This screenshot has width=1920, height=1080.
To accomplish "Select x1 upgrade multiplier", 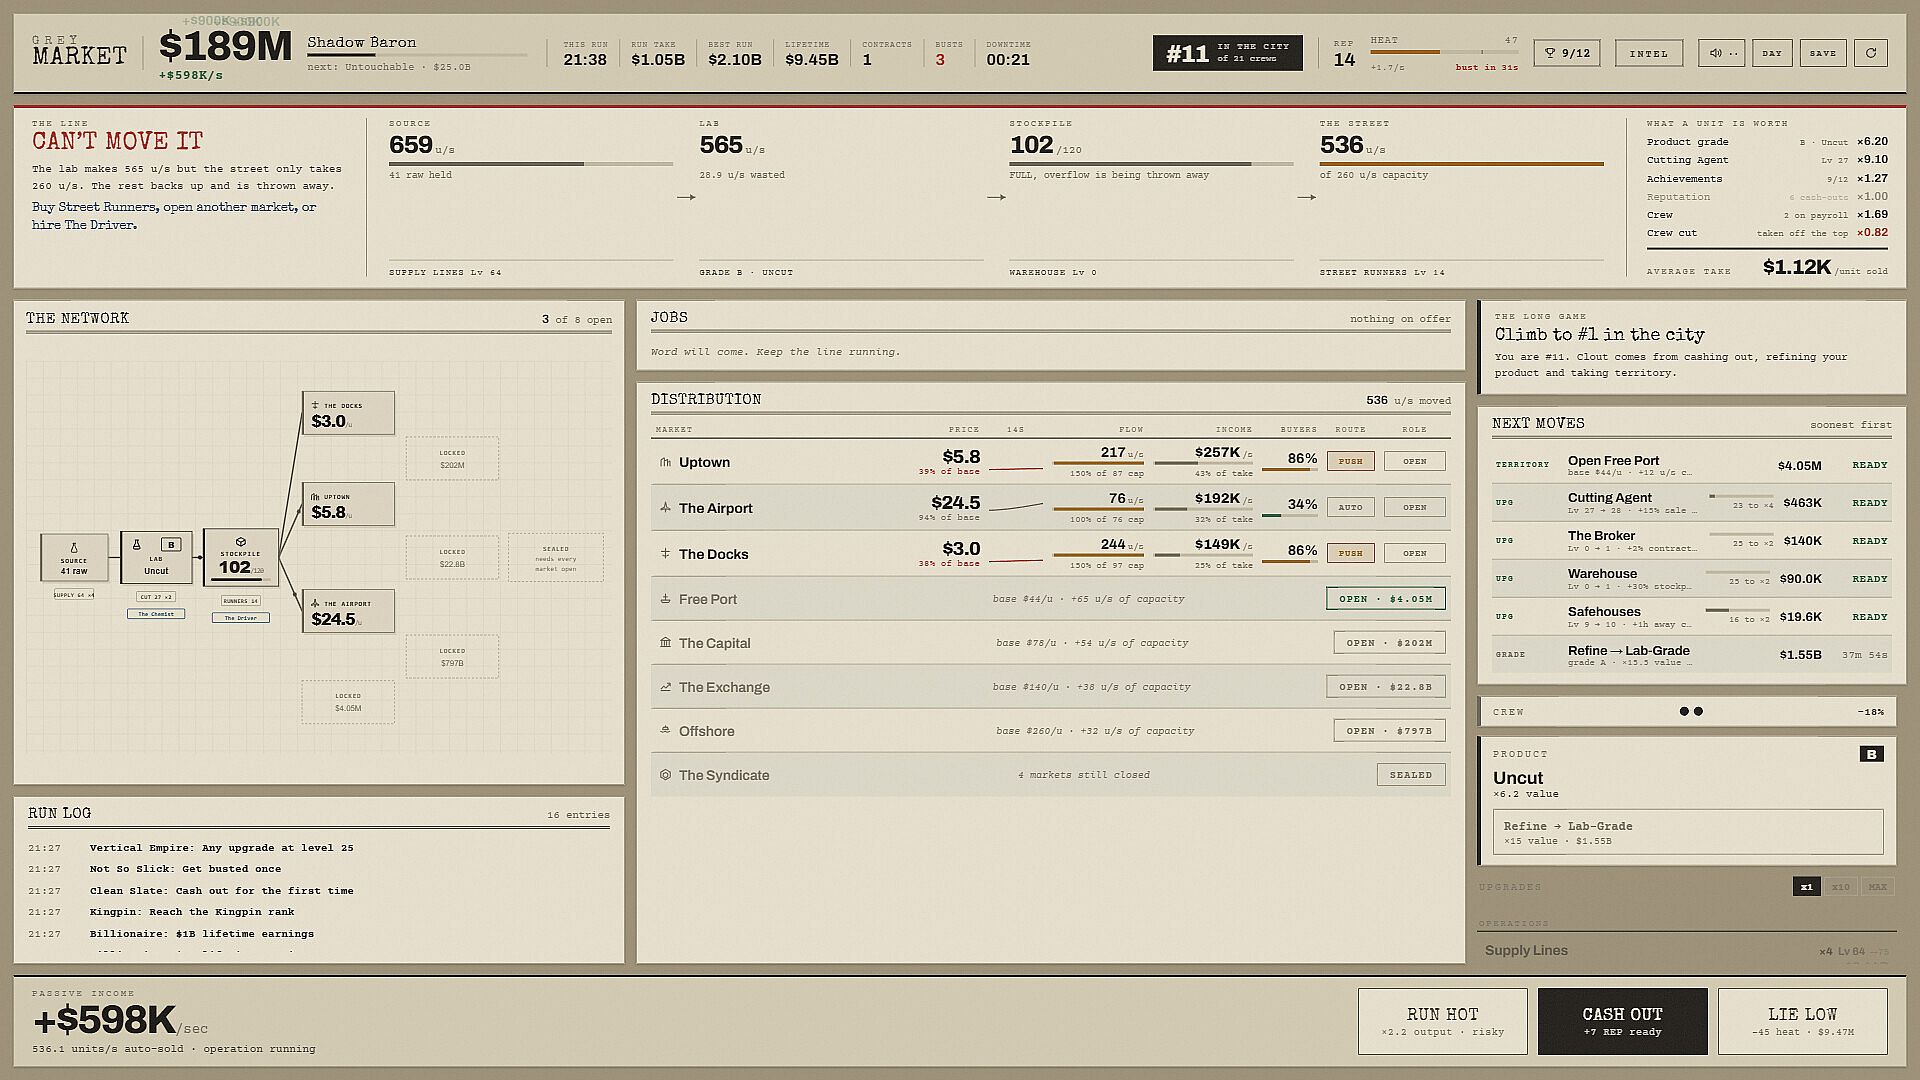I will coord(1806,887).
